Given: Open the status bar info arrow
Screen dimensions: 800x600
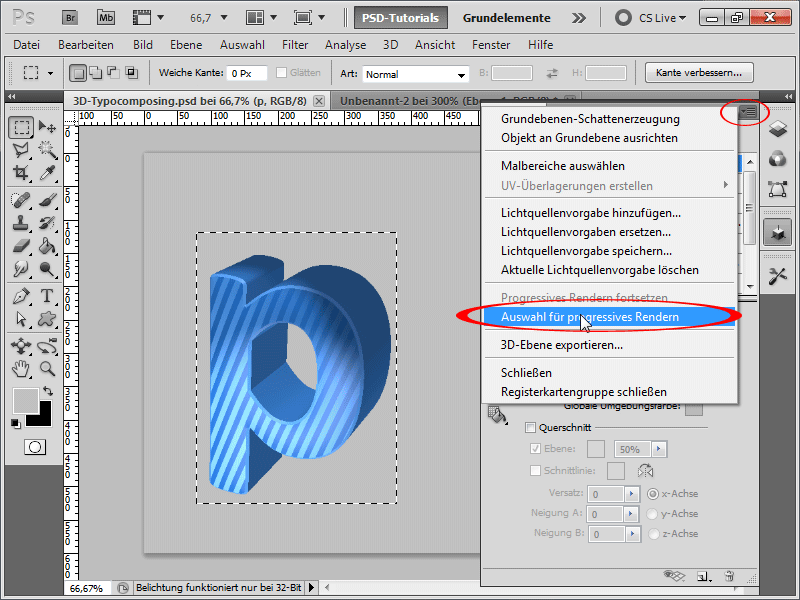Looking at the screenshot, I should (x=311, y=588).
